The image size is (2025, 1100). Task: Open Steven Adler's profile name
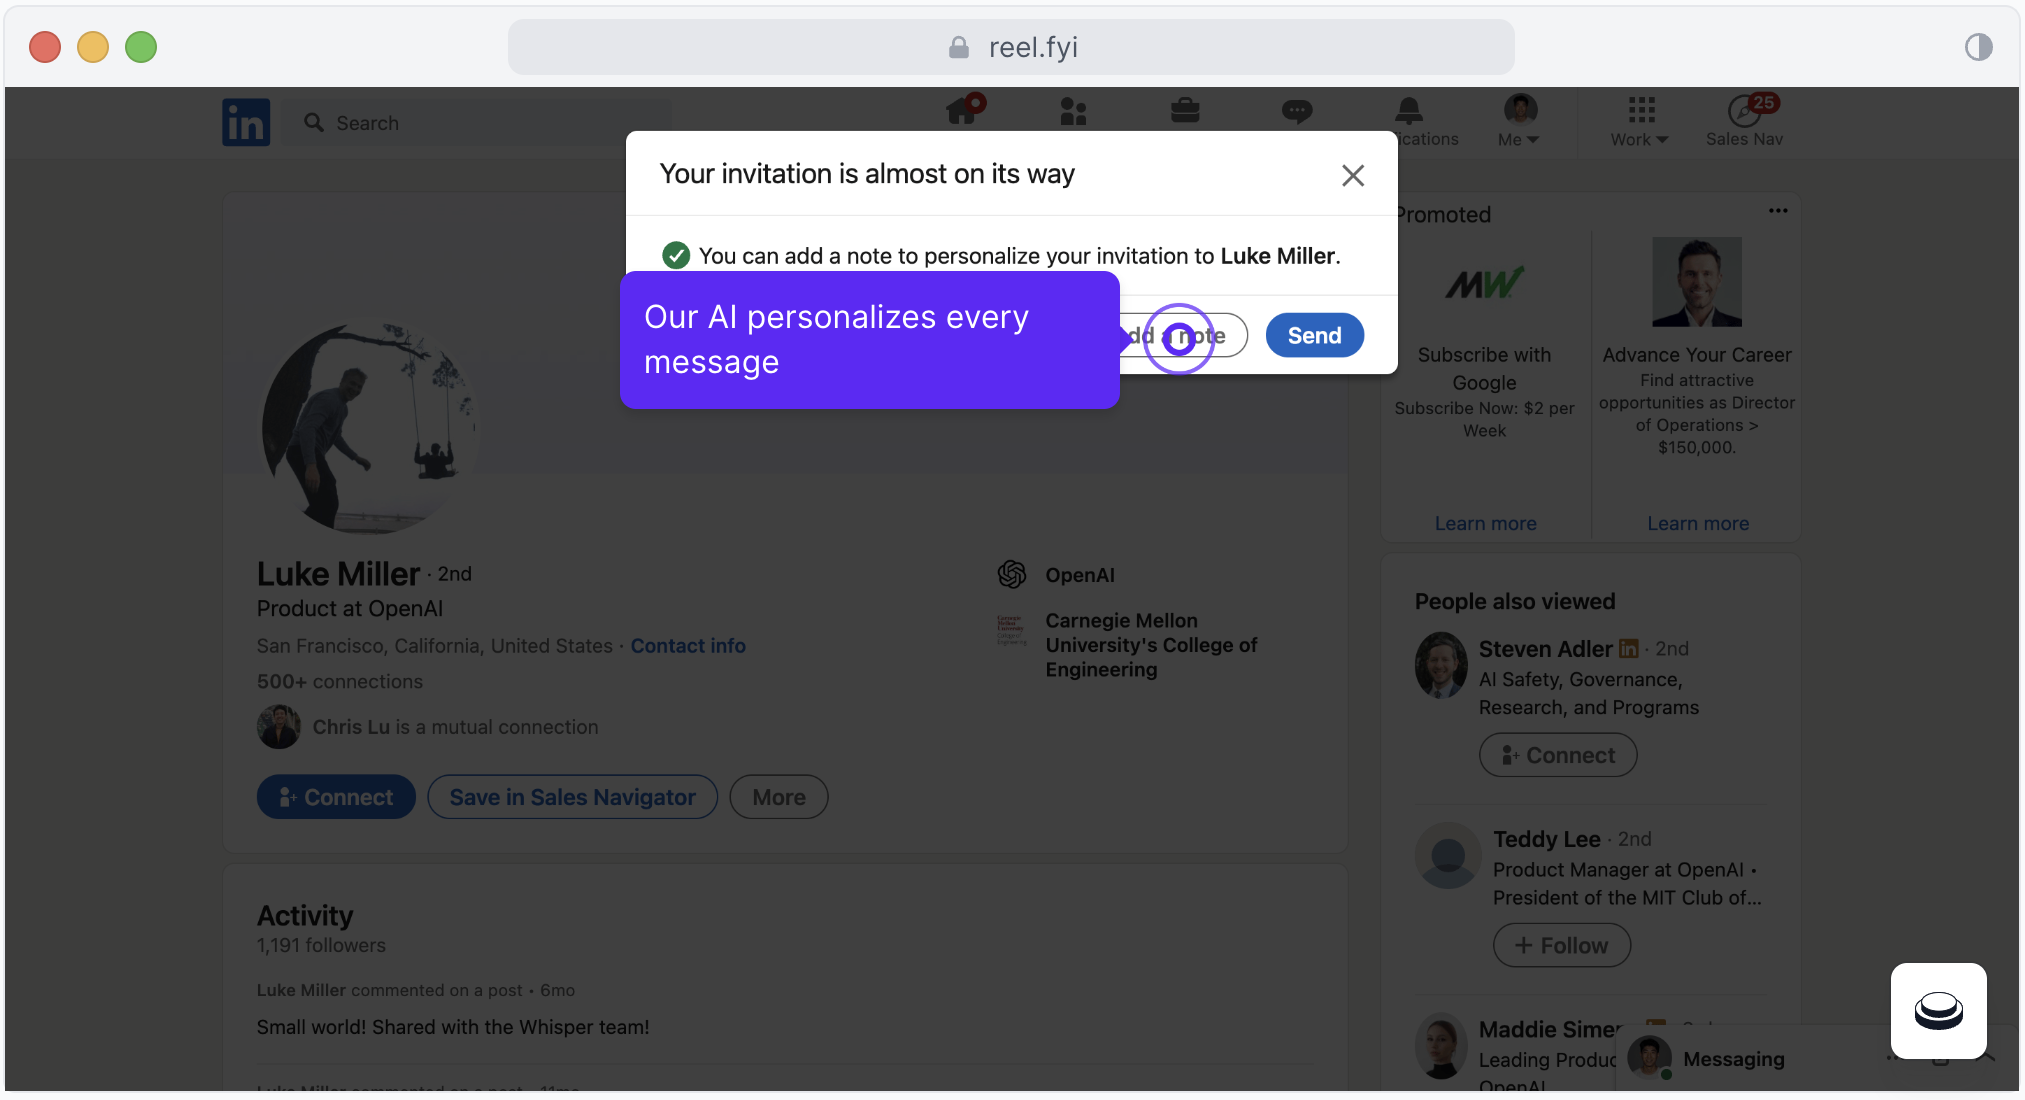point(1545,649)
